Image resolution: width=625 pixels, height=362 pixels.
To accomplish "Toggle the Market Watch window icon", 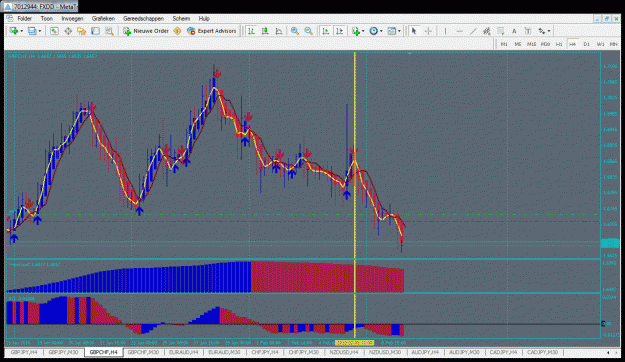I will 54,31.
